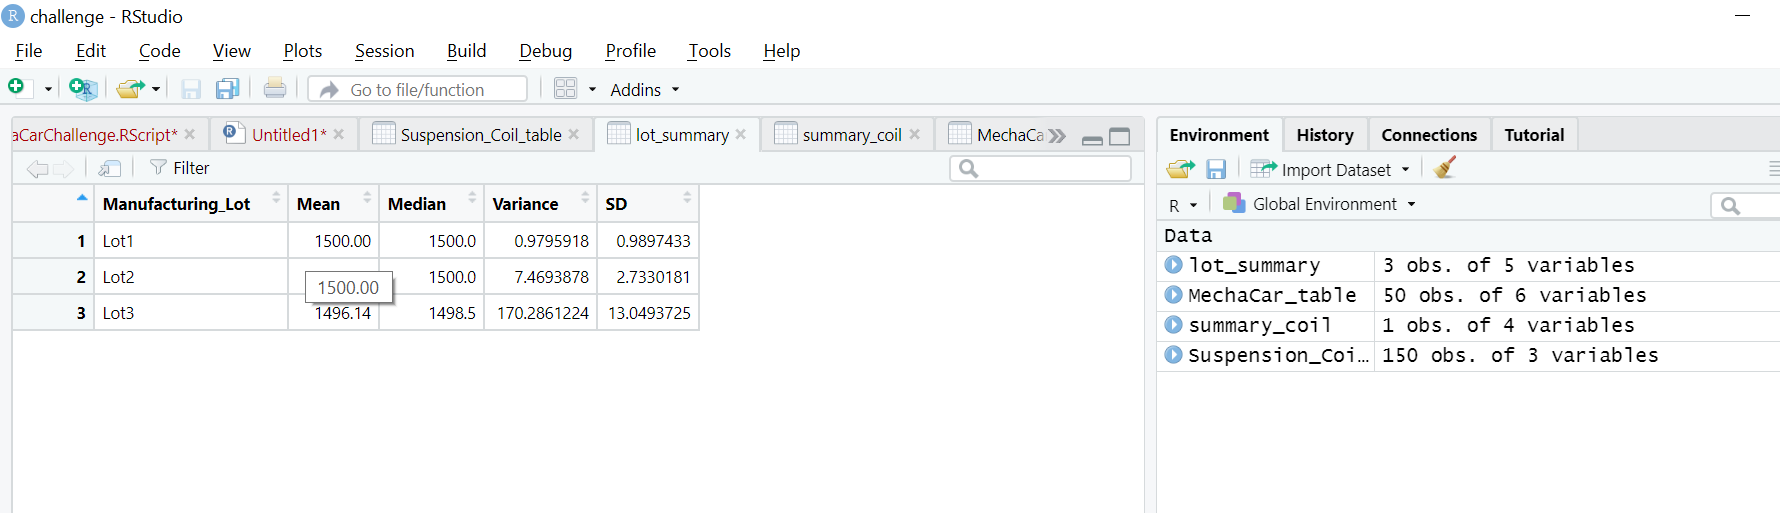Open the Profile menu
The image size is (1780, 513).
pos(630,51)
